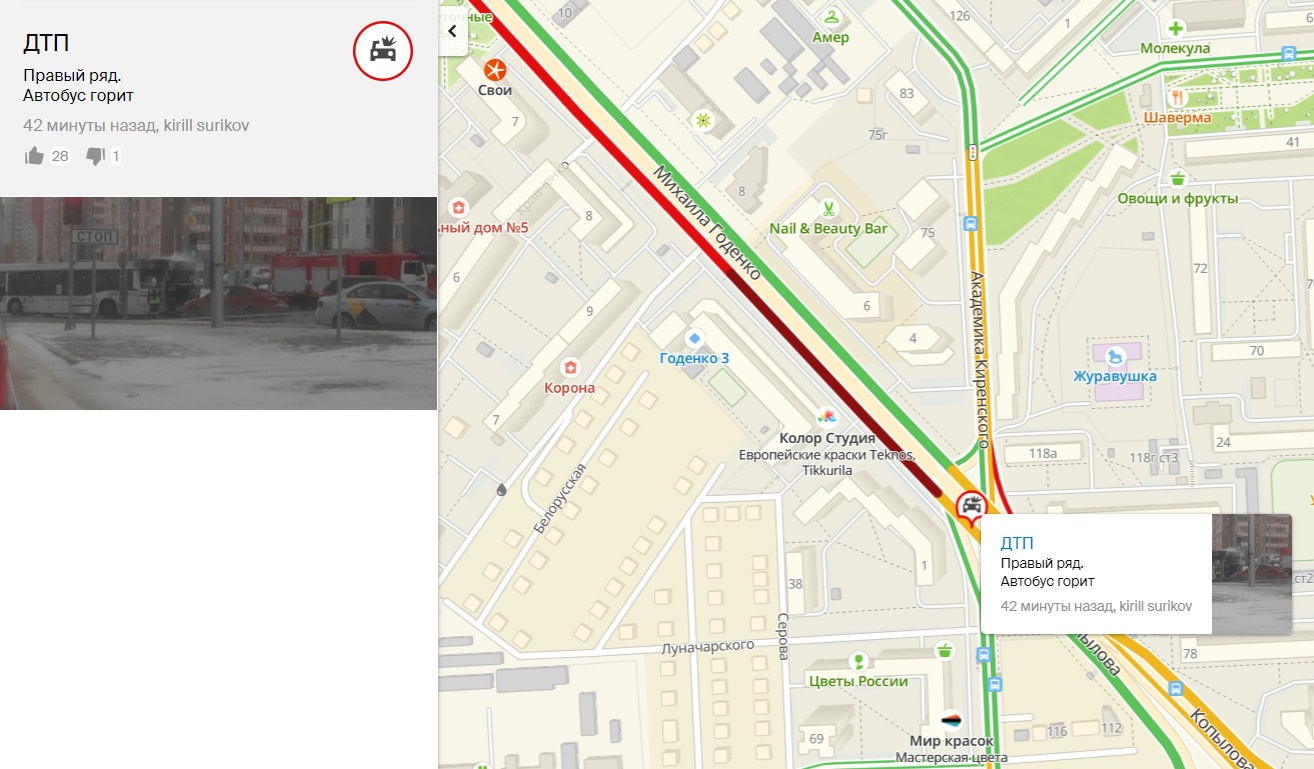Collapse the side panel with the chevron

coord(453,31)
